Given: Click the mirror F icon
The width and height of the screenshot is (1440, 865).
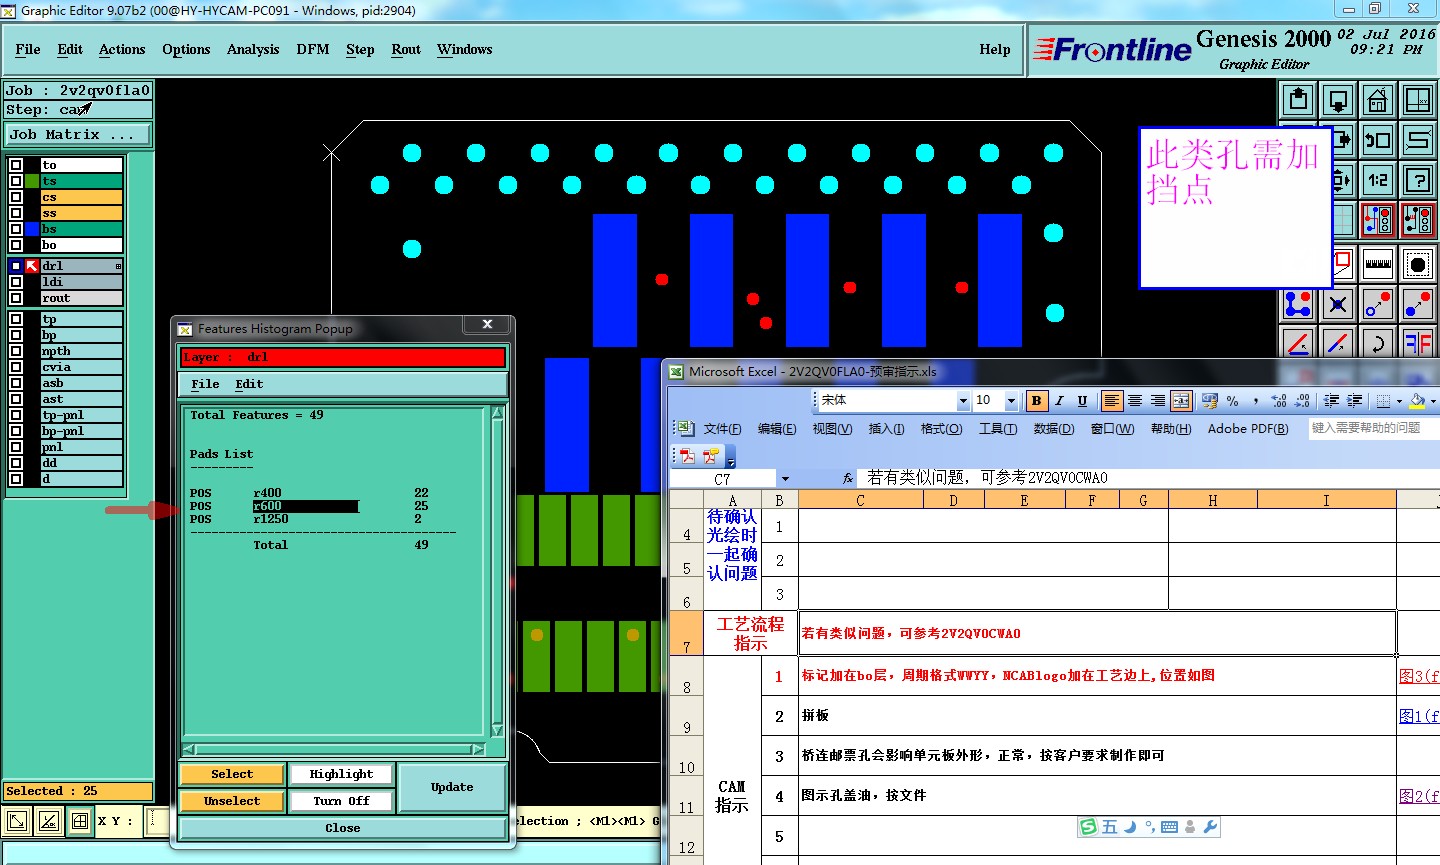Looking at the screenshot, I should point(1418,343).
